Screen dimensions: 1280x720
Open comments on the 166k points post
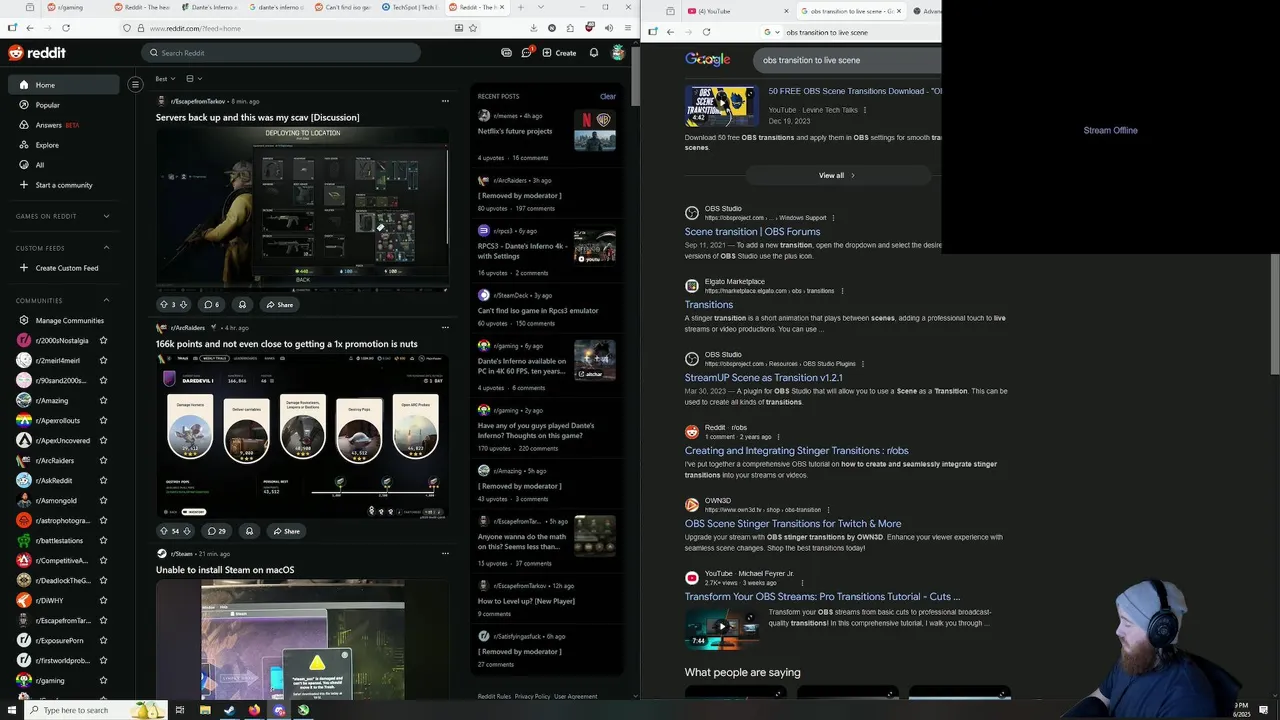tap(216, 531)
